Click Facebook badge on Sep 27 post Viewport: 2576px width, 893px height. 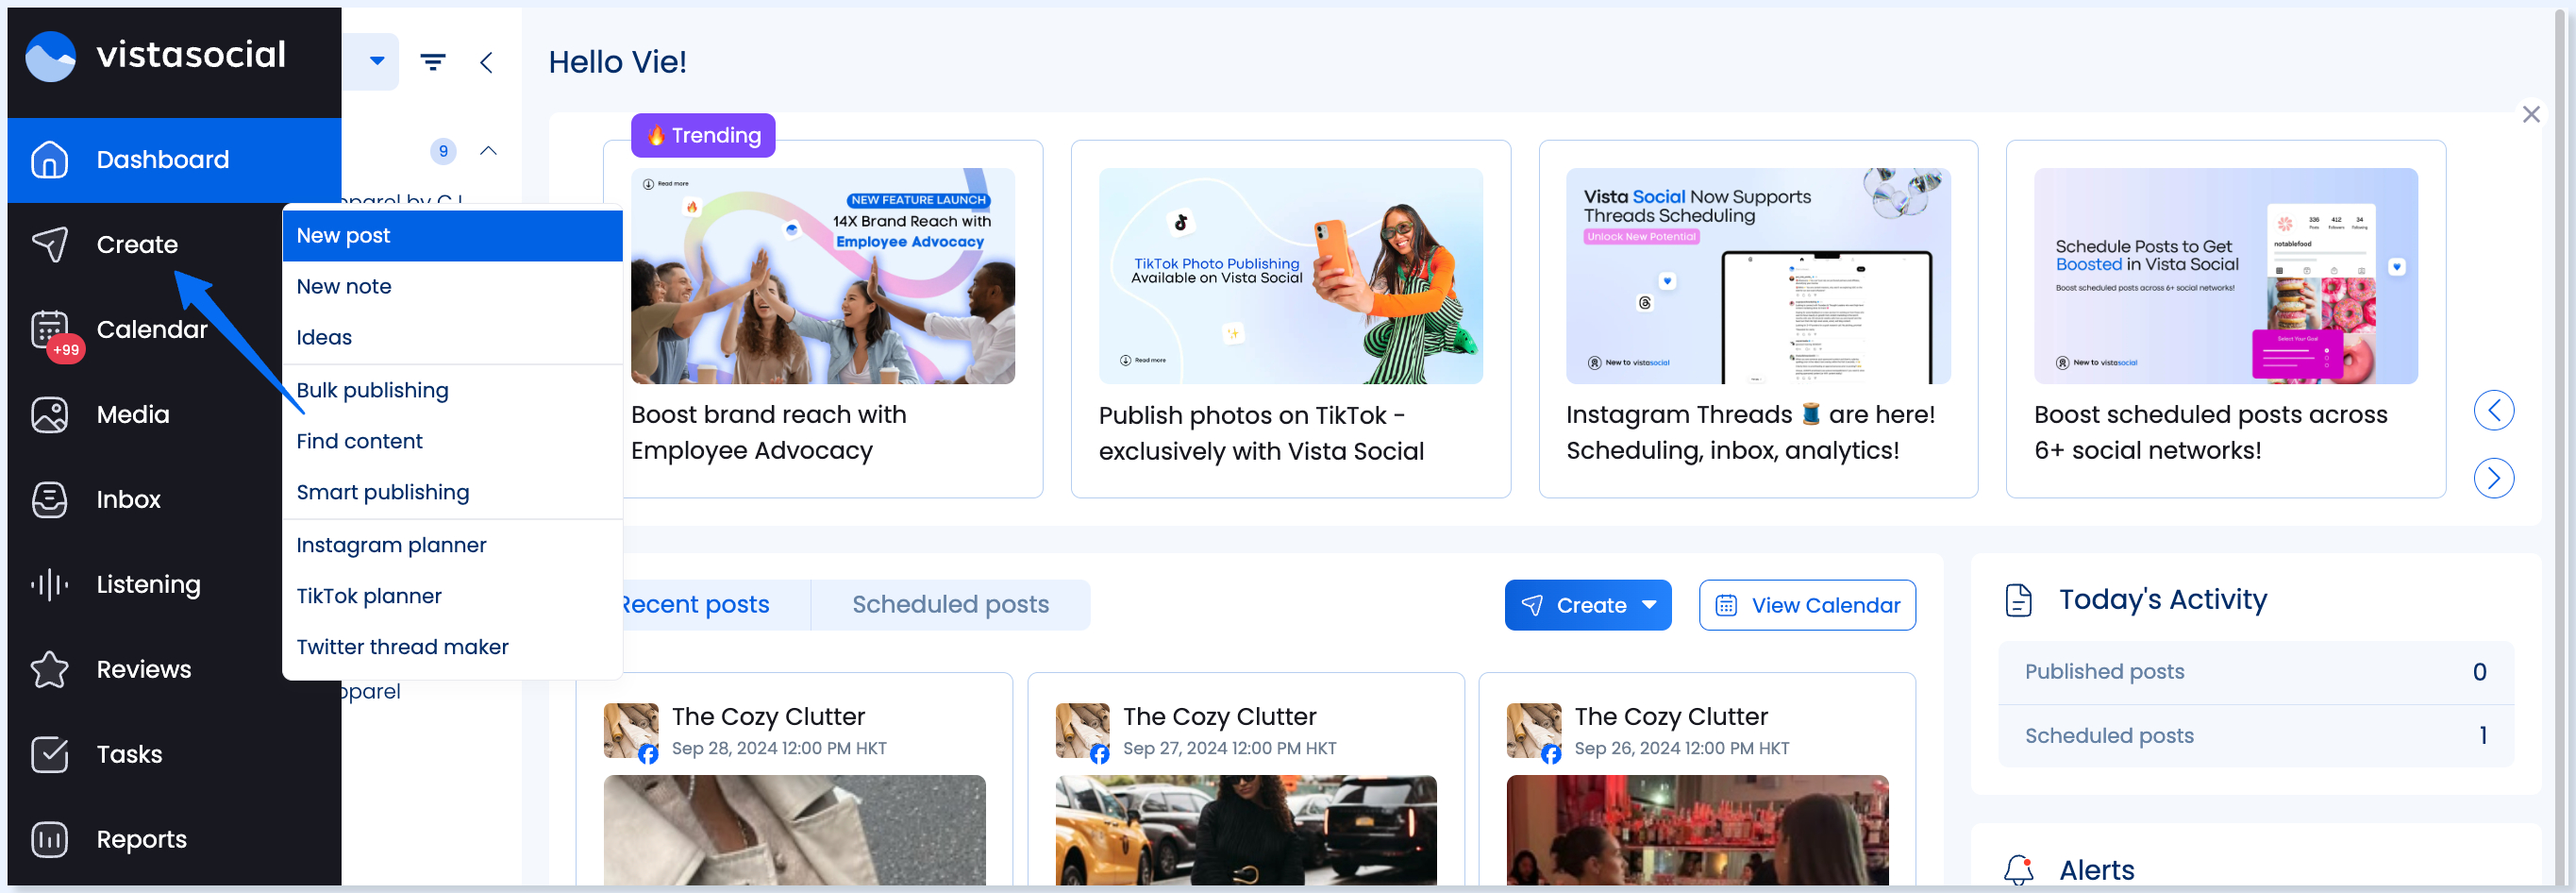tap(1099, 755)
